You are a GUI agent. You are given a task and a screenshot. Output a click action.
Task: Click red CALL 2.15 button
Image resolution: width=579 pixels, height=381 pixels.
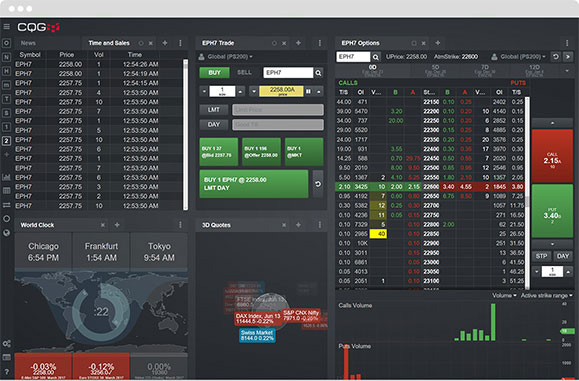click(x=552, y=156)
